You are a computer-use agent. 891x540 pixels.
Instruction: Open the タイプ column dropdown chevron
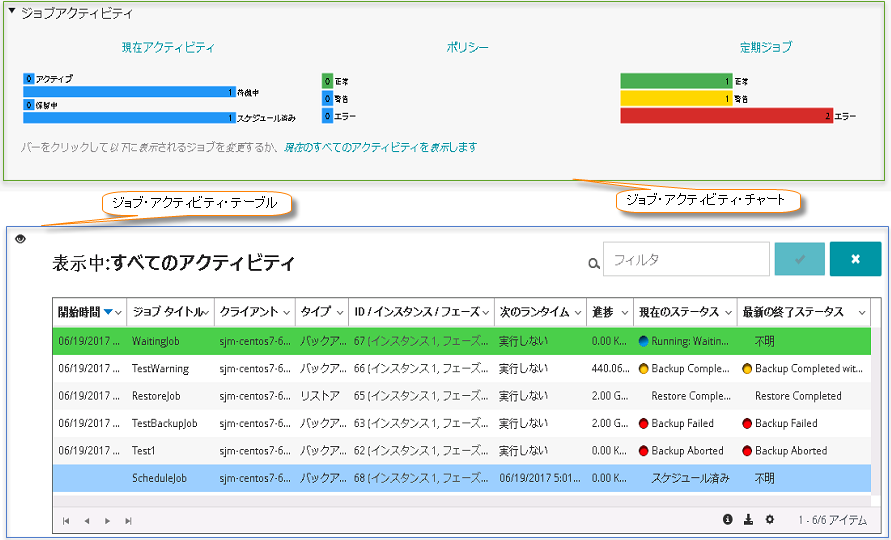[340, 313]
